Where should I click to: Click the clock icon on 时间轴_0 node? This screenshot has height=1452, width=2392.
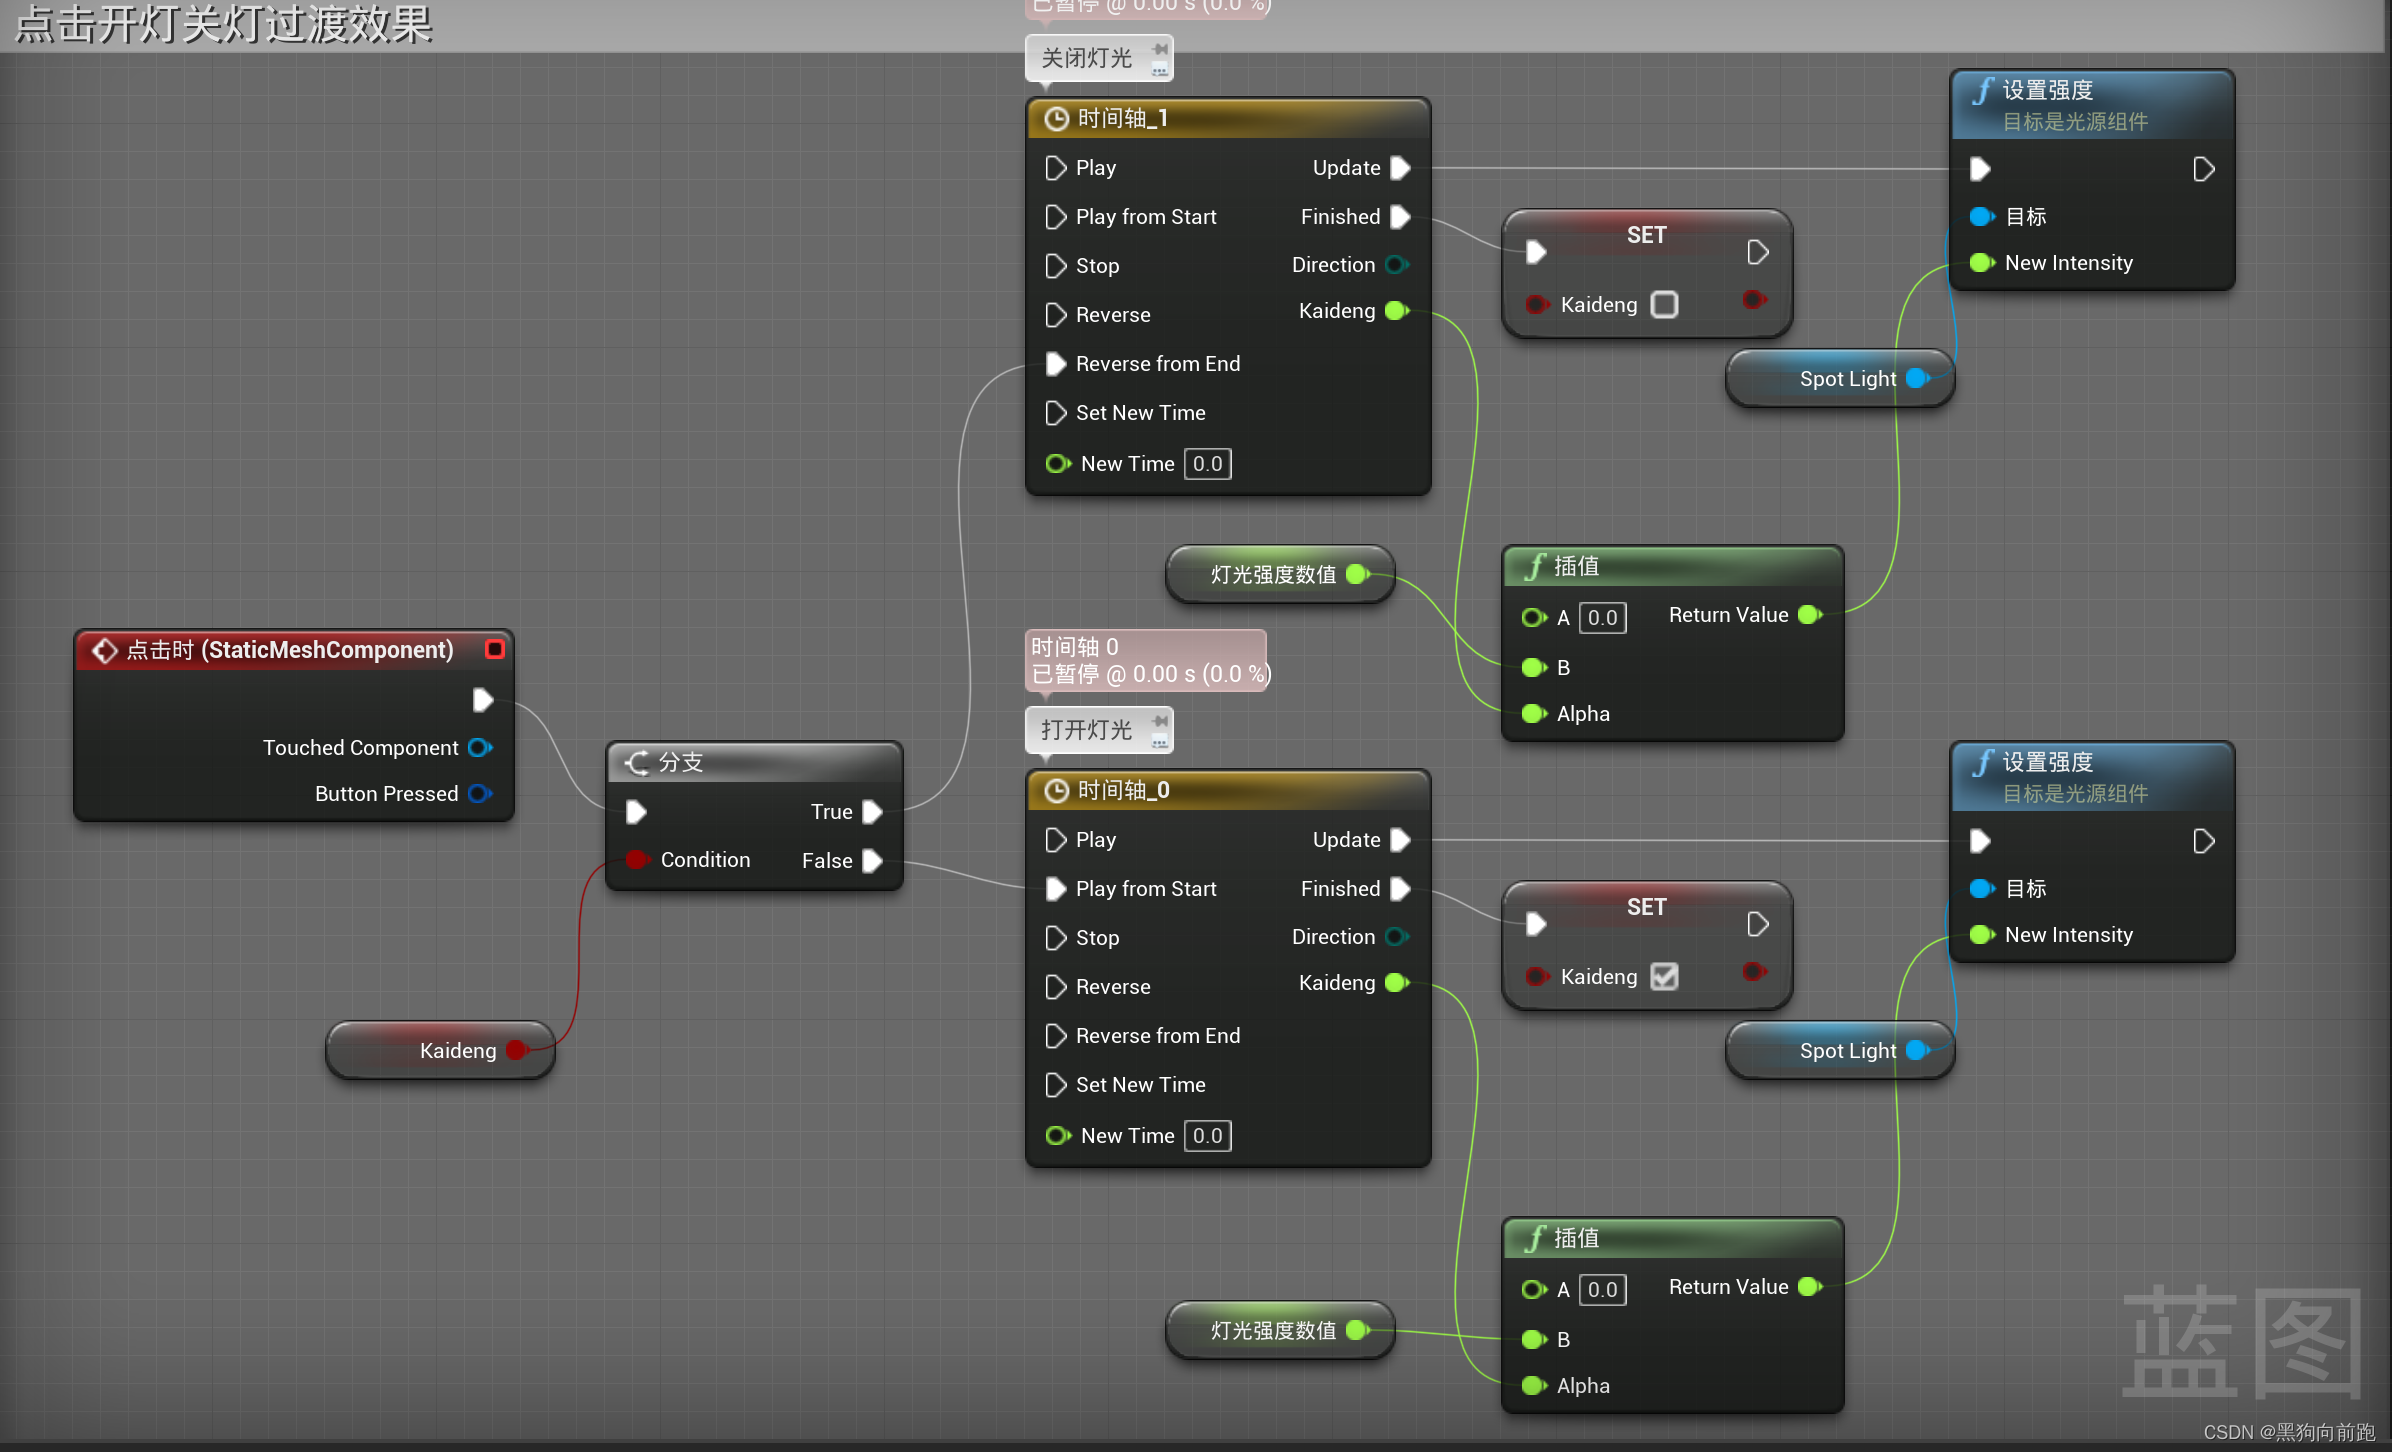tap(1056, 791)
